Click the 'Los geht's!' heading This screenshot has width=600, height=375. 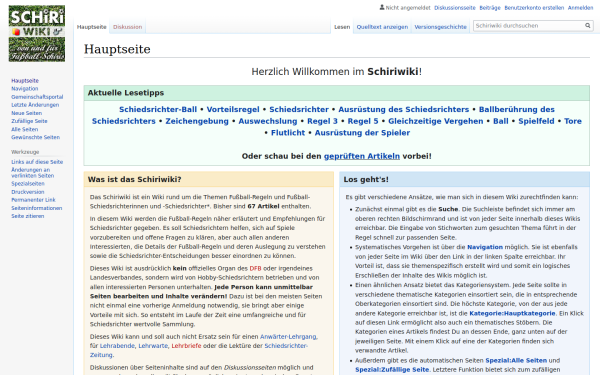tap(366, 179)
